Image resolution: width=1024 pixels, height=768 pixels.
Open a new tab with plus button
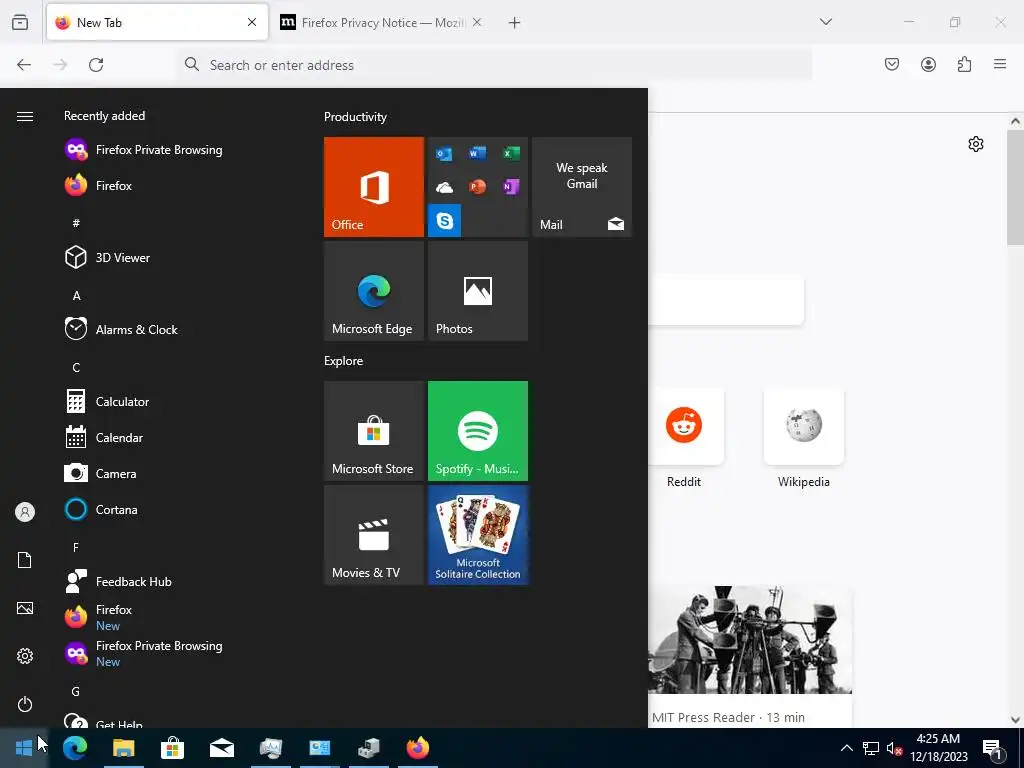pos(514,23)
